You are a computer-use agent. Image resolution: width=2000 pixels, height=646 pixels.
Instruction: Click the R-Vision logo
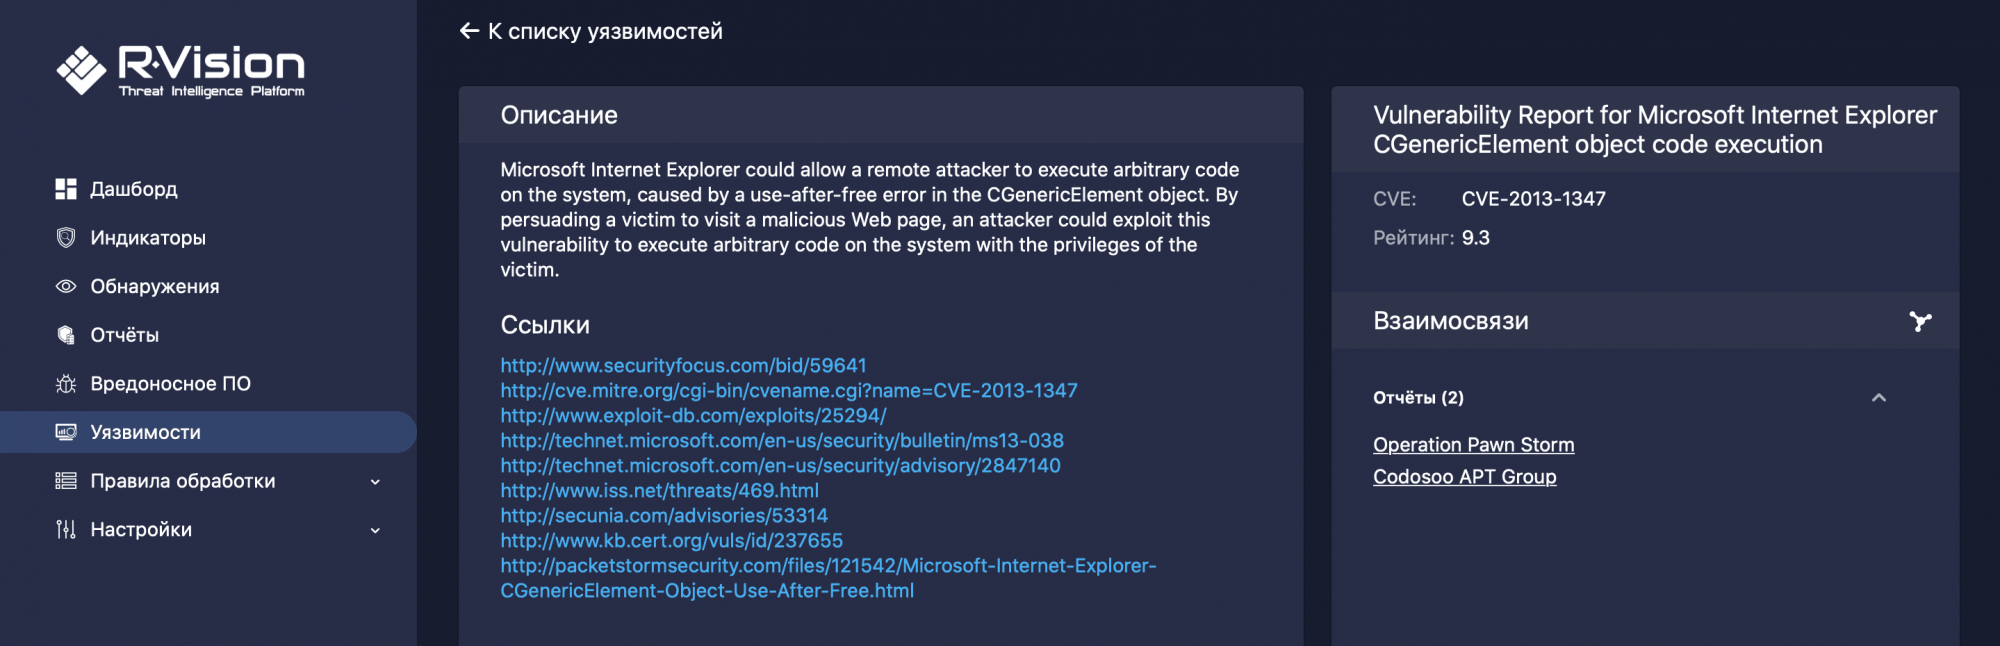[181, 70]
